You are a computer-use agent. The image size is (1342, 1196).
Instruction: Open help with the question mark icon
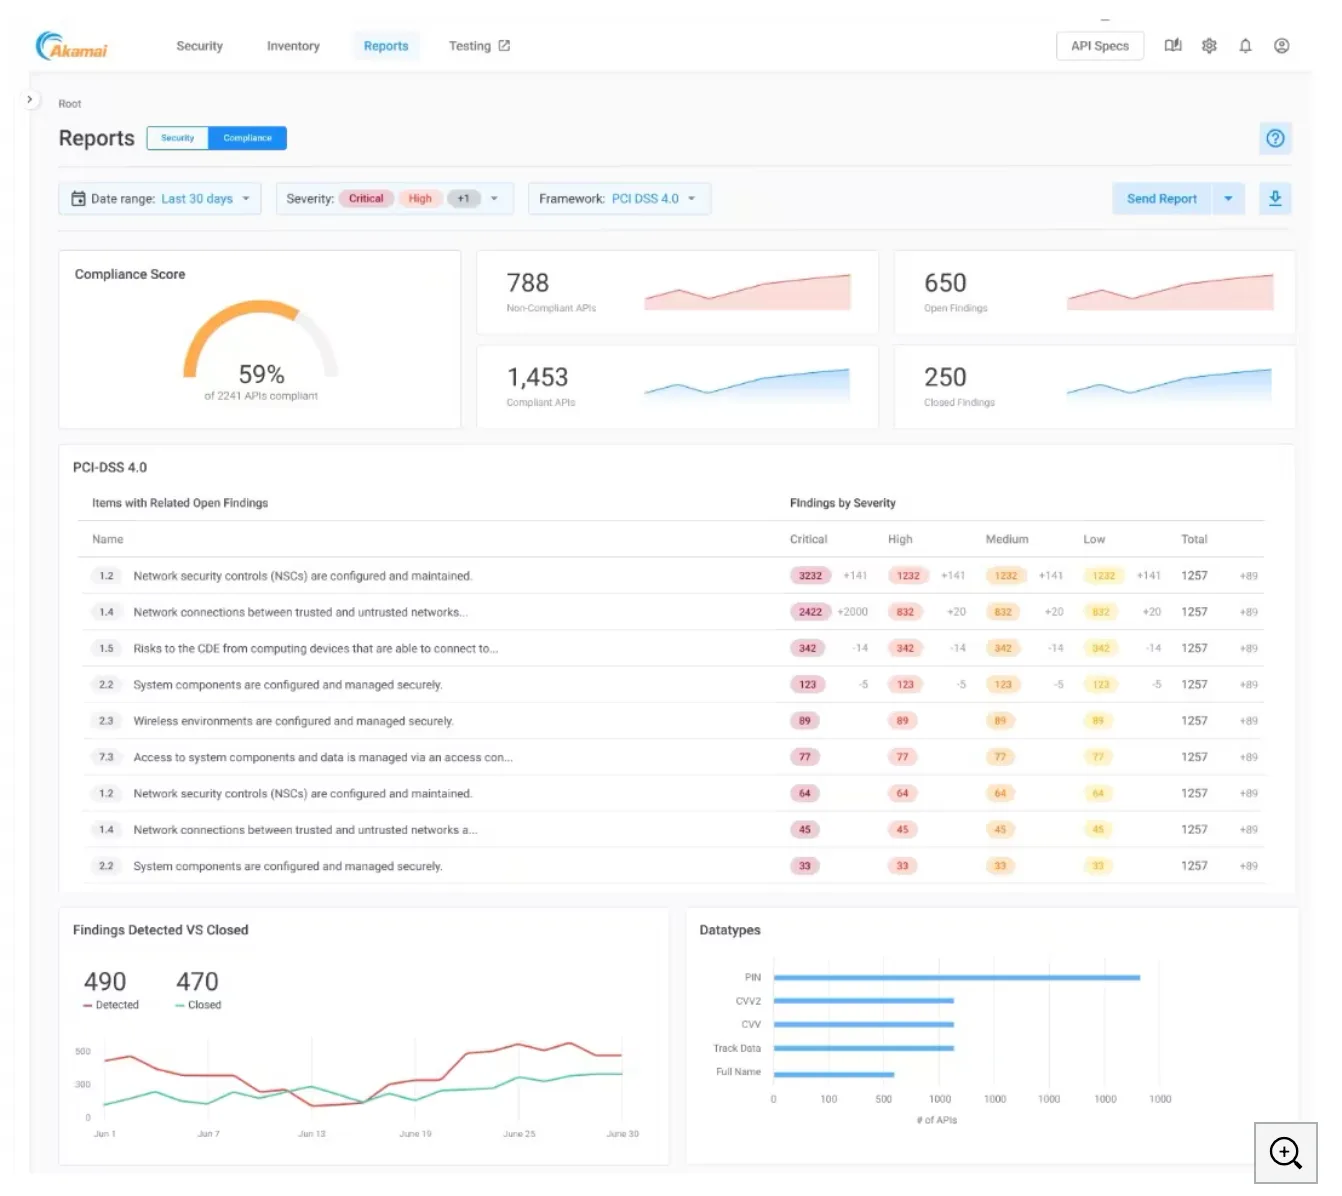point(1275,138)
